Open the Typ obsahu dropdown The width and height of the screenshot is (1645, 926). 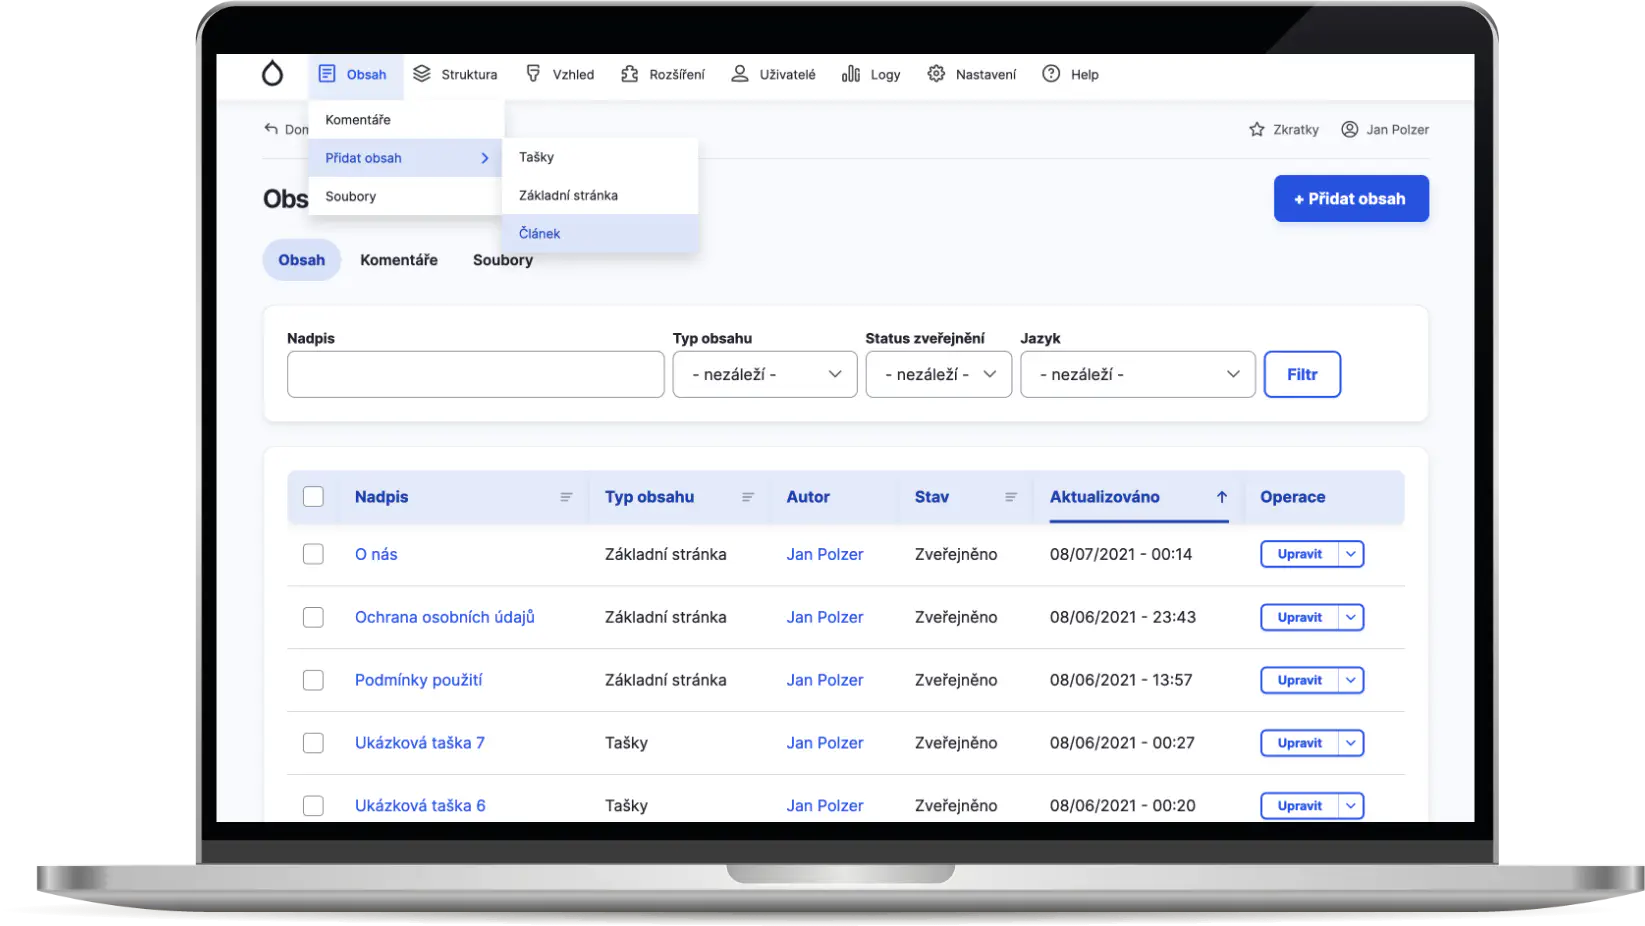click(x=764, y=374)
